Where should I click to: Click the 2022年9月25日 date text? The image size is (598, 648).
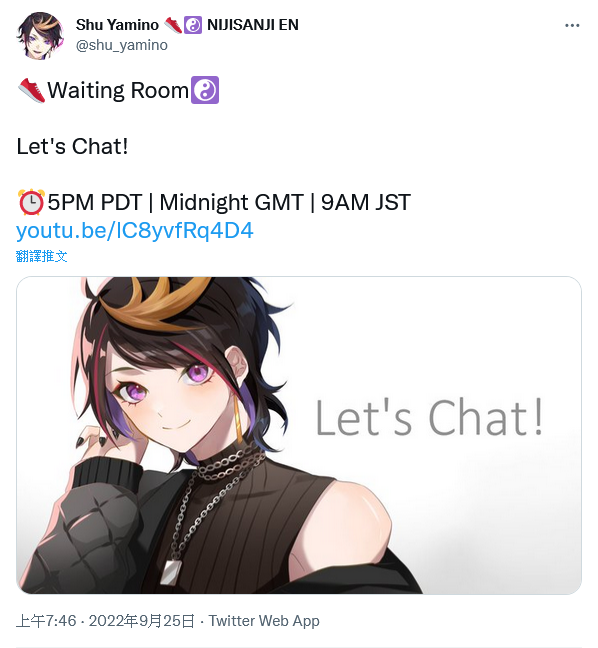[141, 621]
